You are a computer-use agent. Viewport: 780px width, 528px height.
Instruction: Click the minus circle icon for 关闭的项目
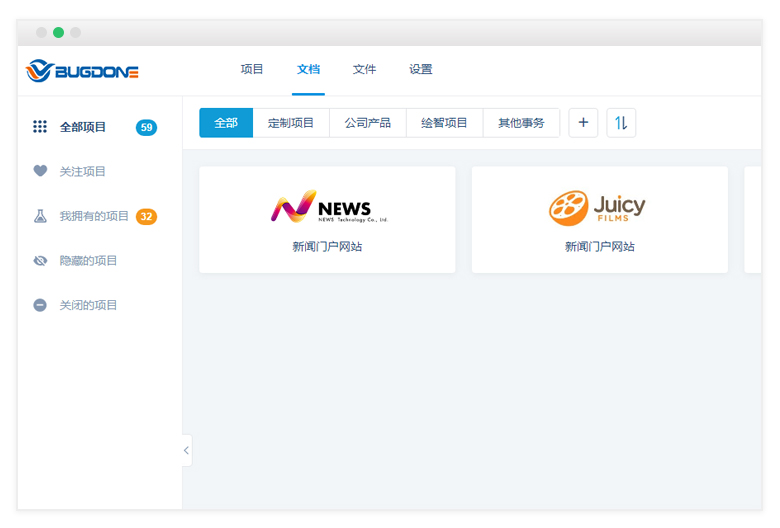40,305
